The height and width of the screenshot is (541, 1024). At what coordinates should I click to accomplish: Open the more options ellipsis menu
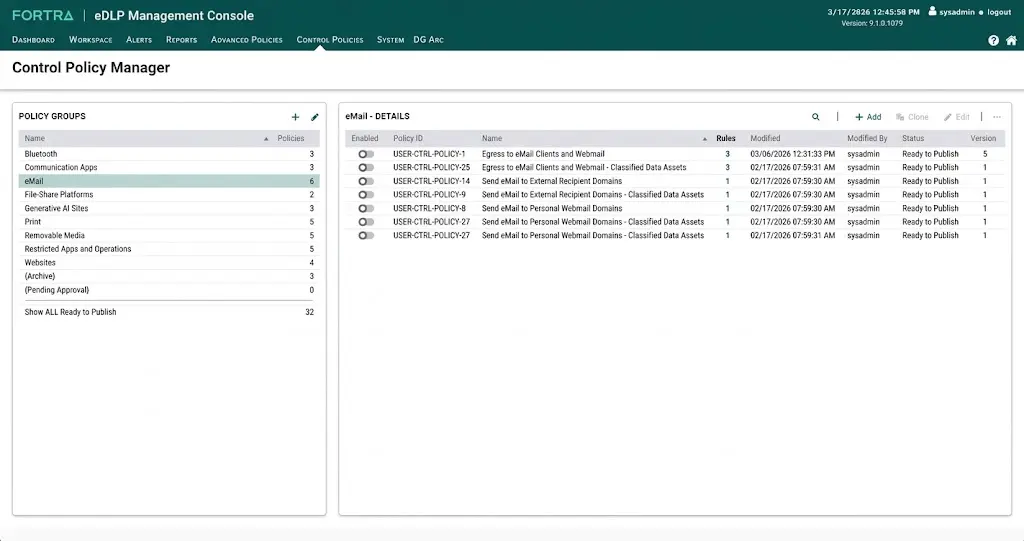(997, 117)
